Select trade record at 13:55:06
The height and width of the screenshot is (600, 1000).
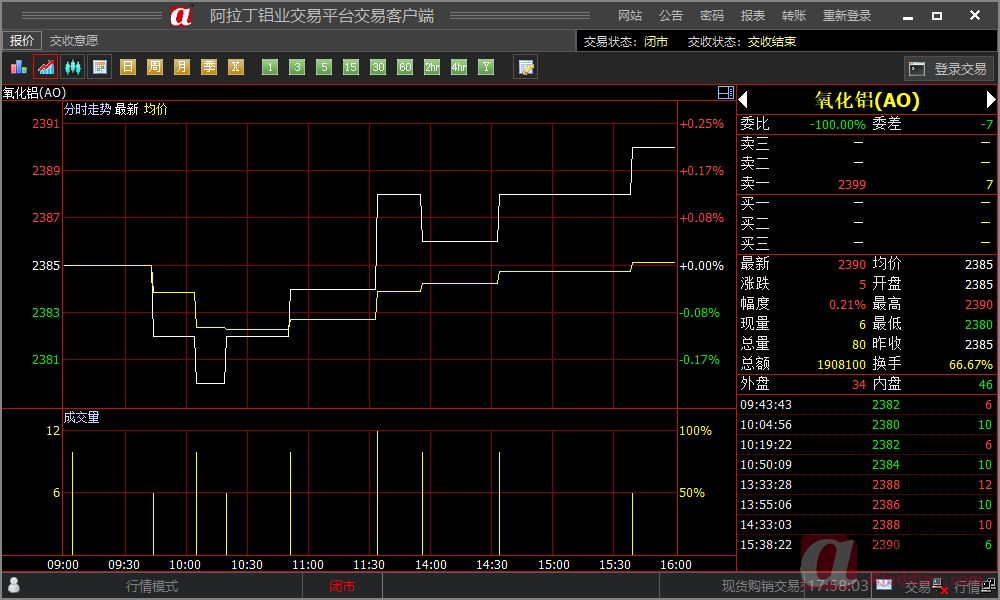(x=866, y=504)
